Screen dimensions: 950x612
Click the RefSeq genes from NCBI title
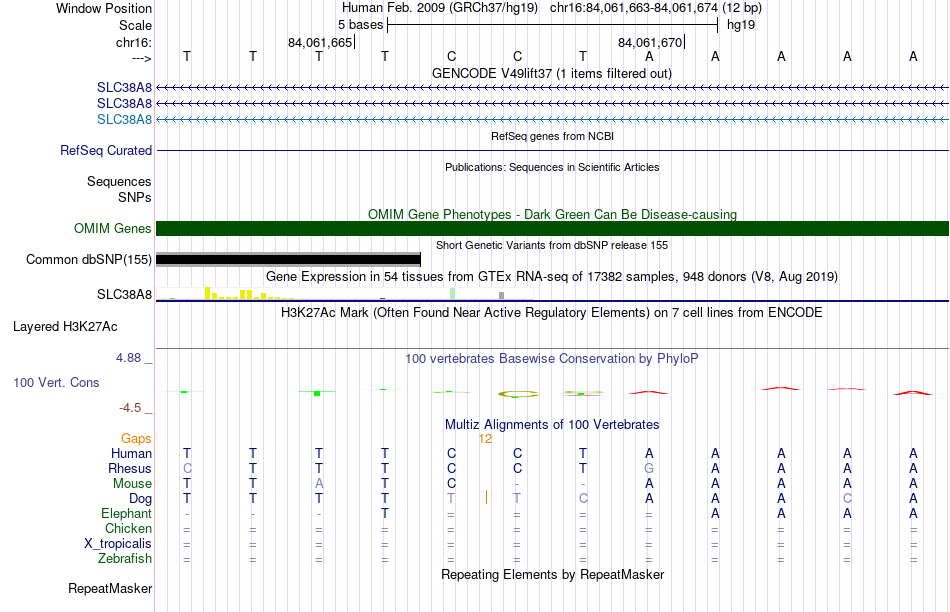pos(552,136)
